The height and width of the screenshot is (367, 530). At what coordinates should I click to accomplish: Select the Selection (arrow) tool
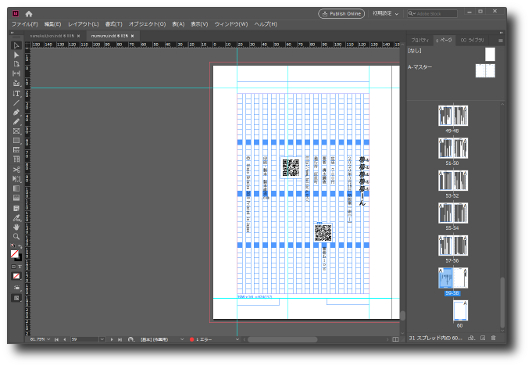16,46
